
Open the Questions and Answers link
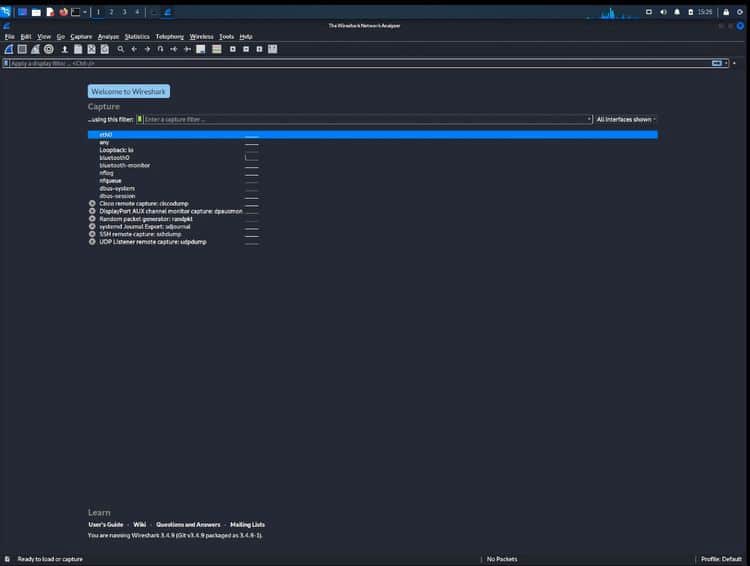pos(188,524)
